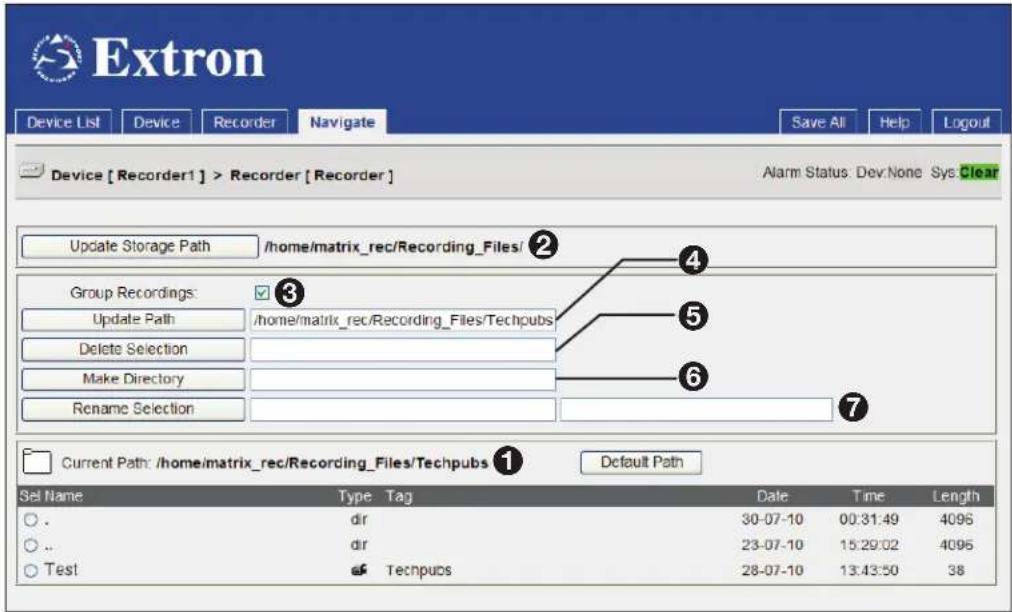Open the Recorder tab
The image size is (1012, 612).
click(x=245, y=122)
